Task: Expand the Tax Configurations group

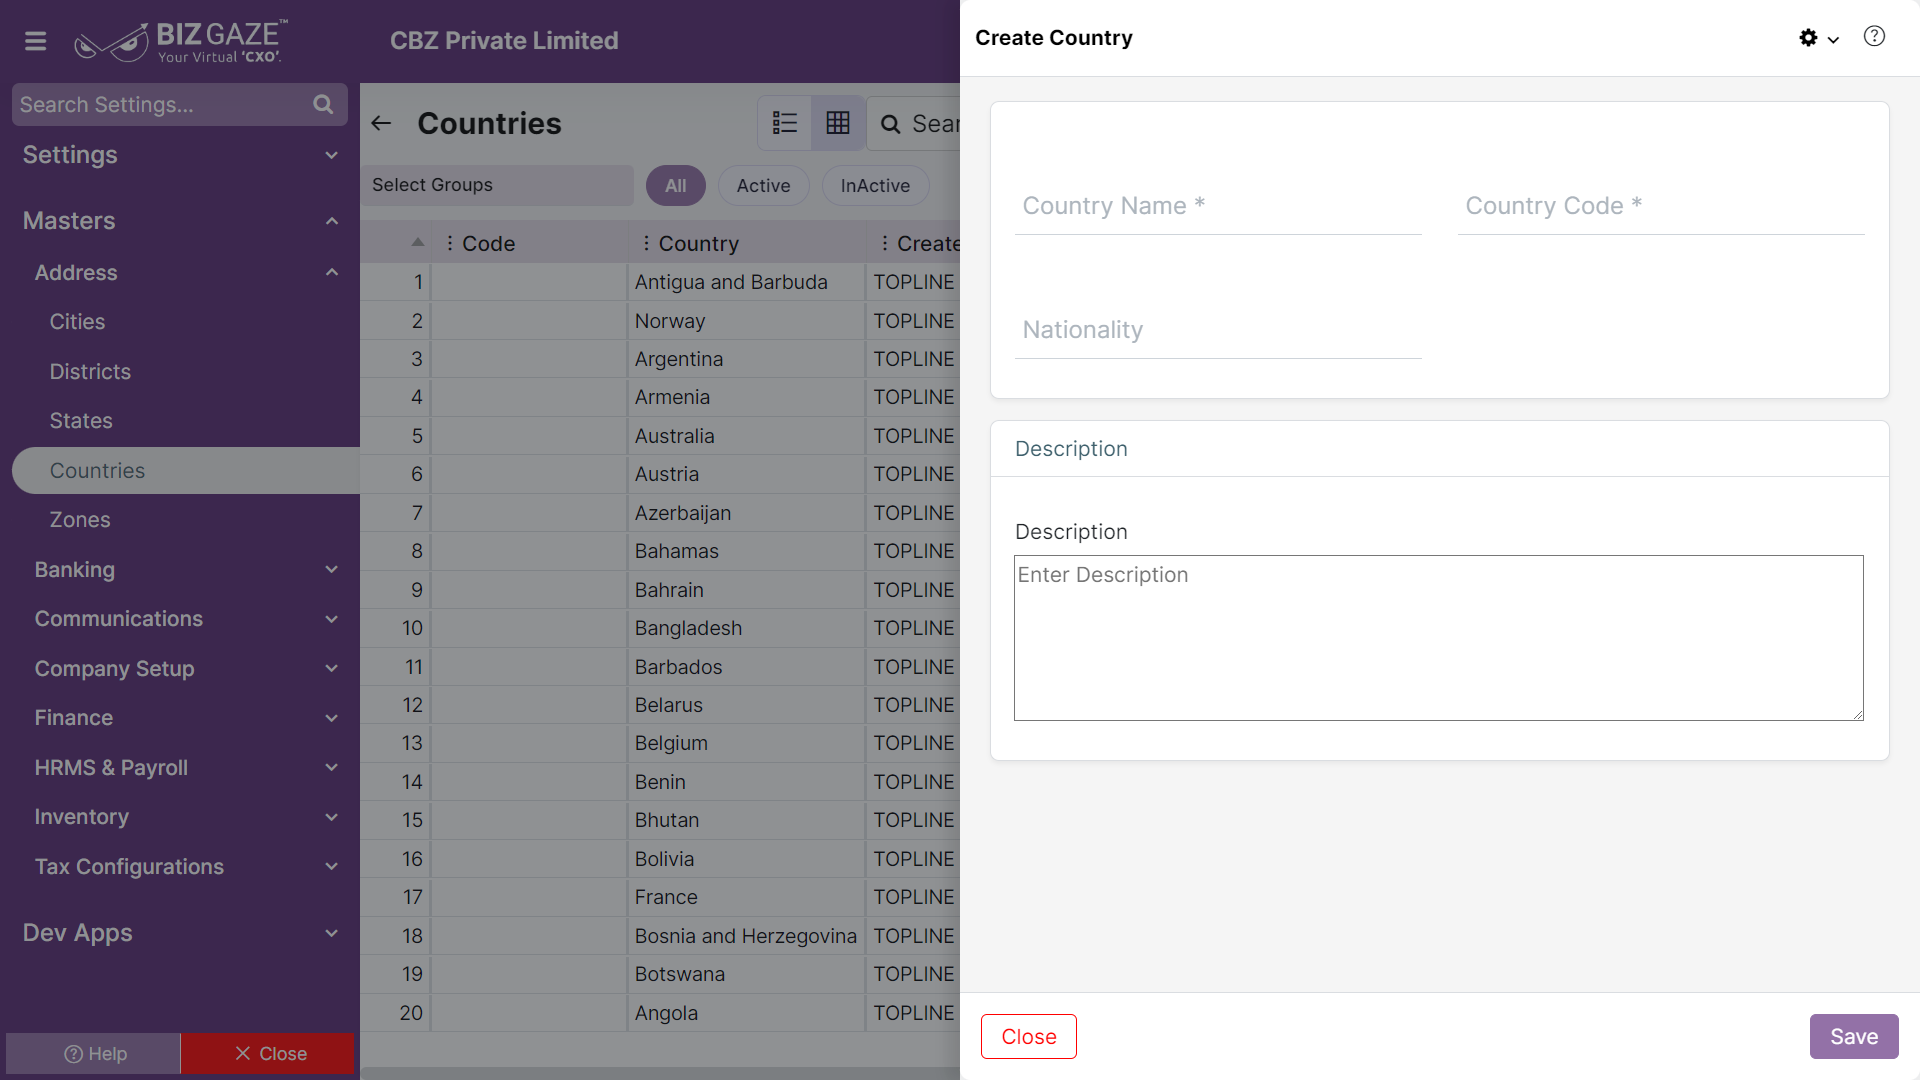Action: [331, 867]
